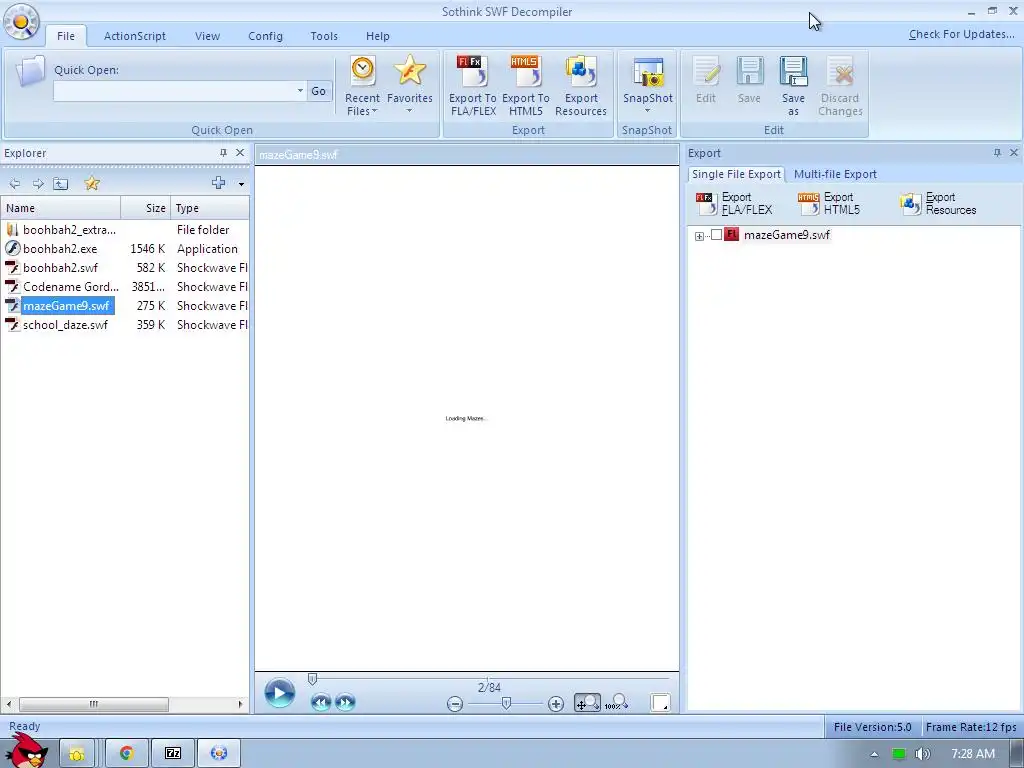Open the Quick Open dropdown arrow
This screenshot has height=768, width=1024.
coord(300,91)
